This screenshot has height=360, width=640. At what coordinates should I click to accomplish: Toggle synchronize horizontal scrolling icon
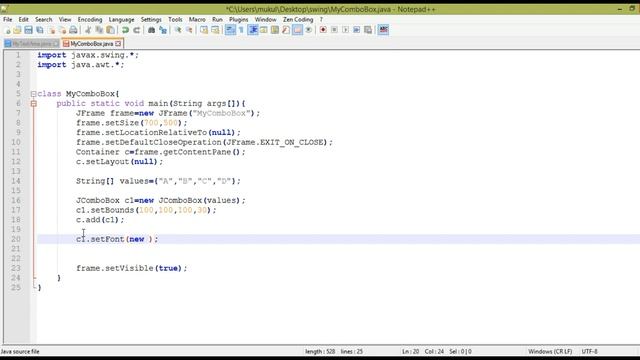coord(215,30)
